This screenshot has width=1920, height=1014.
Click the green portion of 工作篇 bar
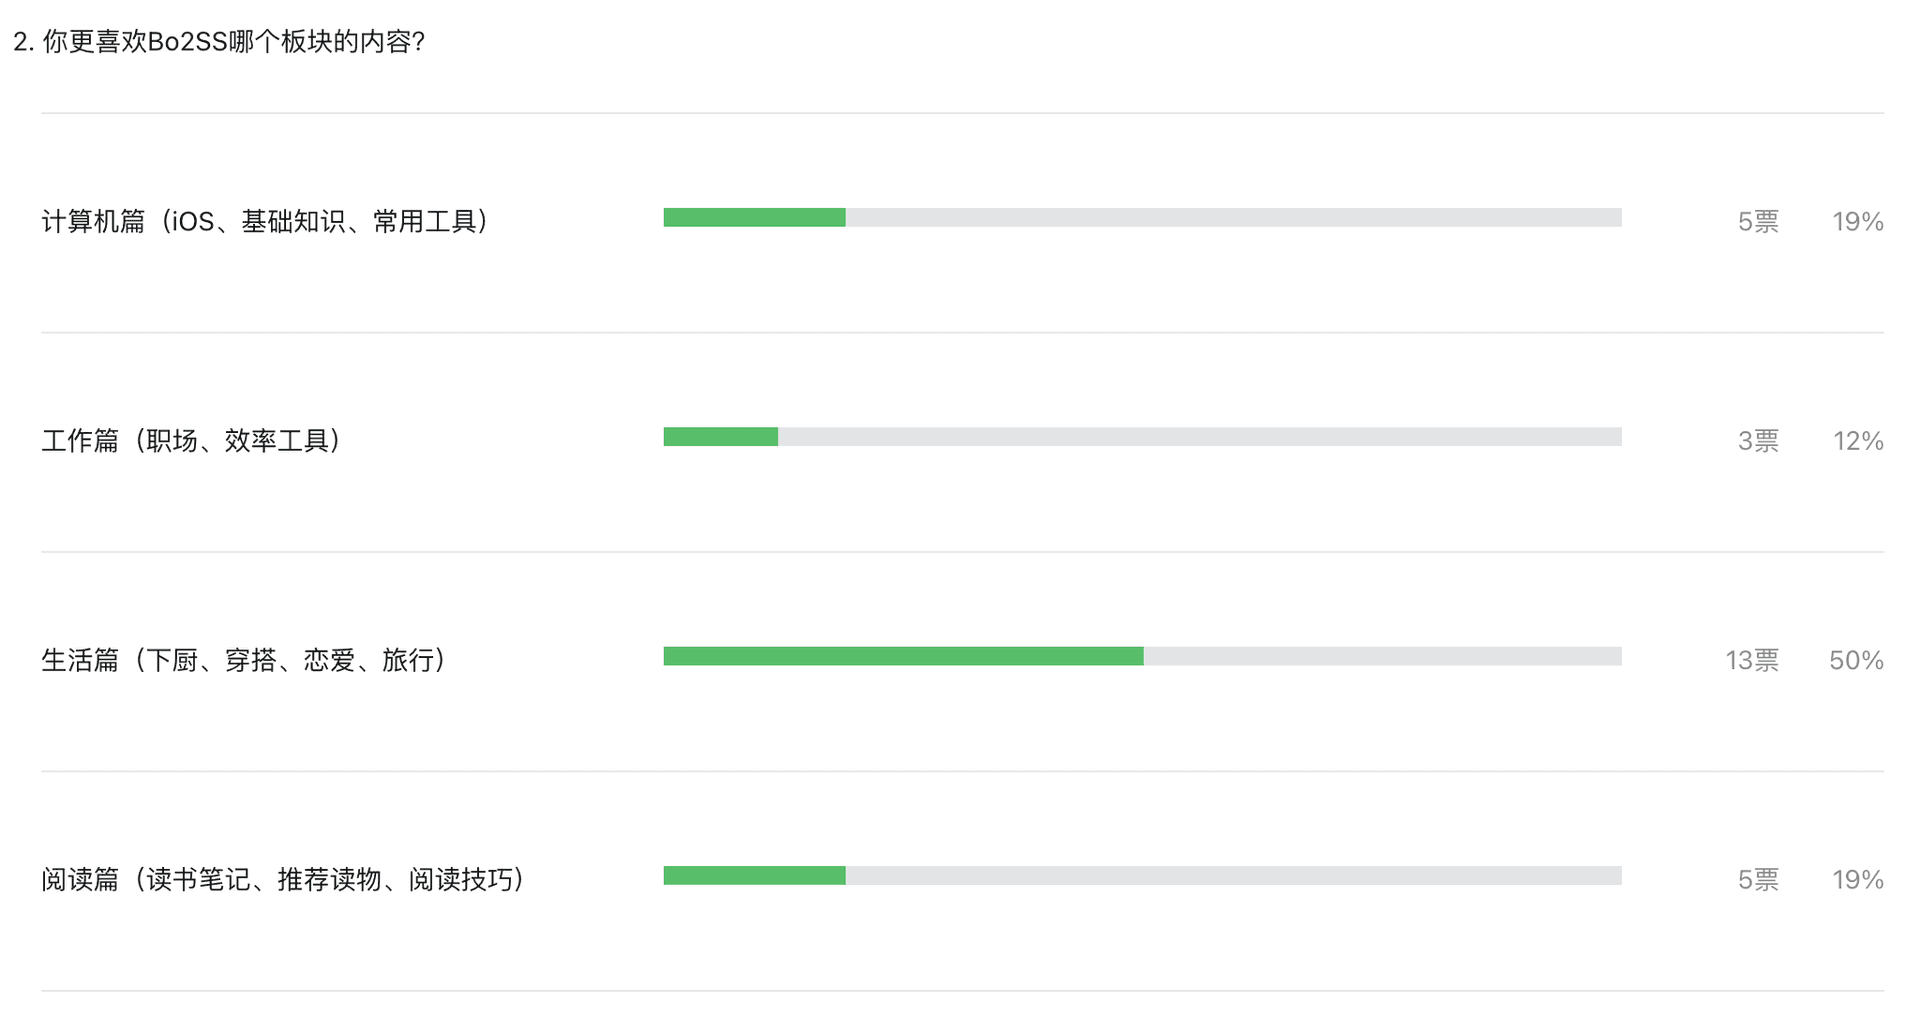click(720, 437)
